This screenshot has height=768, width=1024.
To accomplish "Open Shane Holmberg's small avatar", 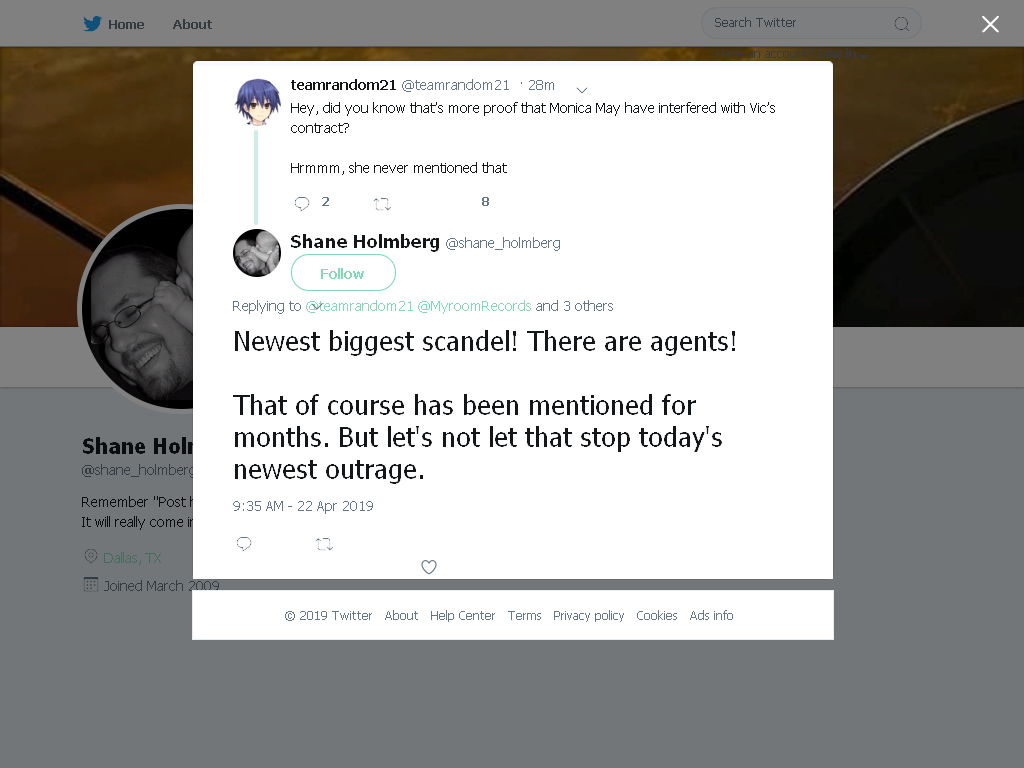I will 257,253.
